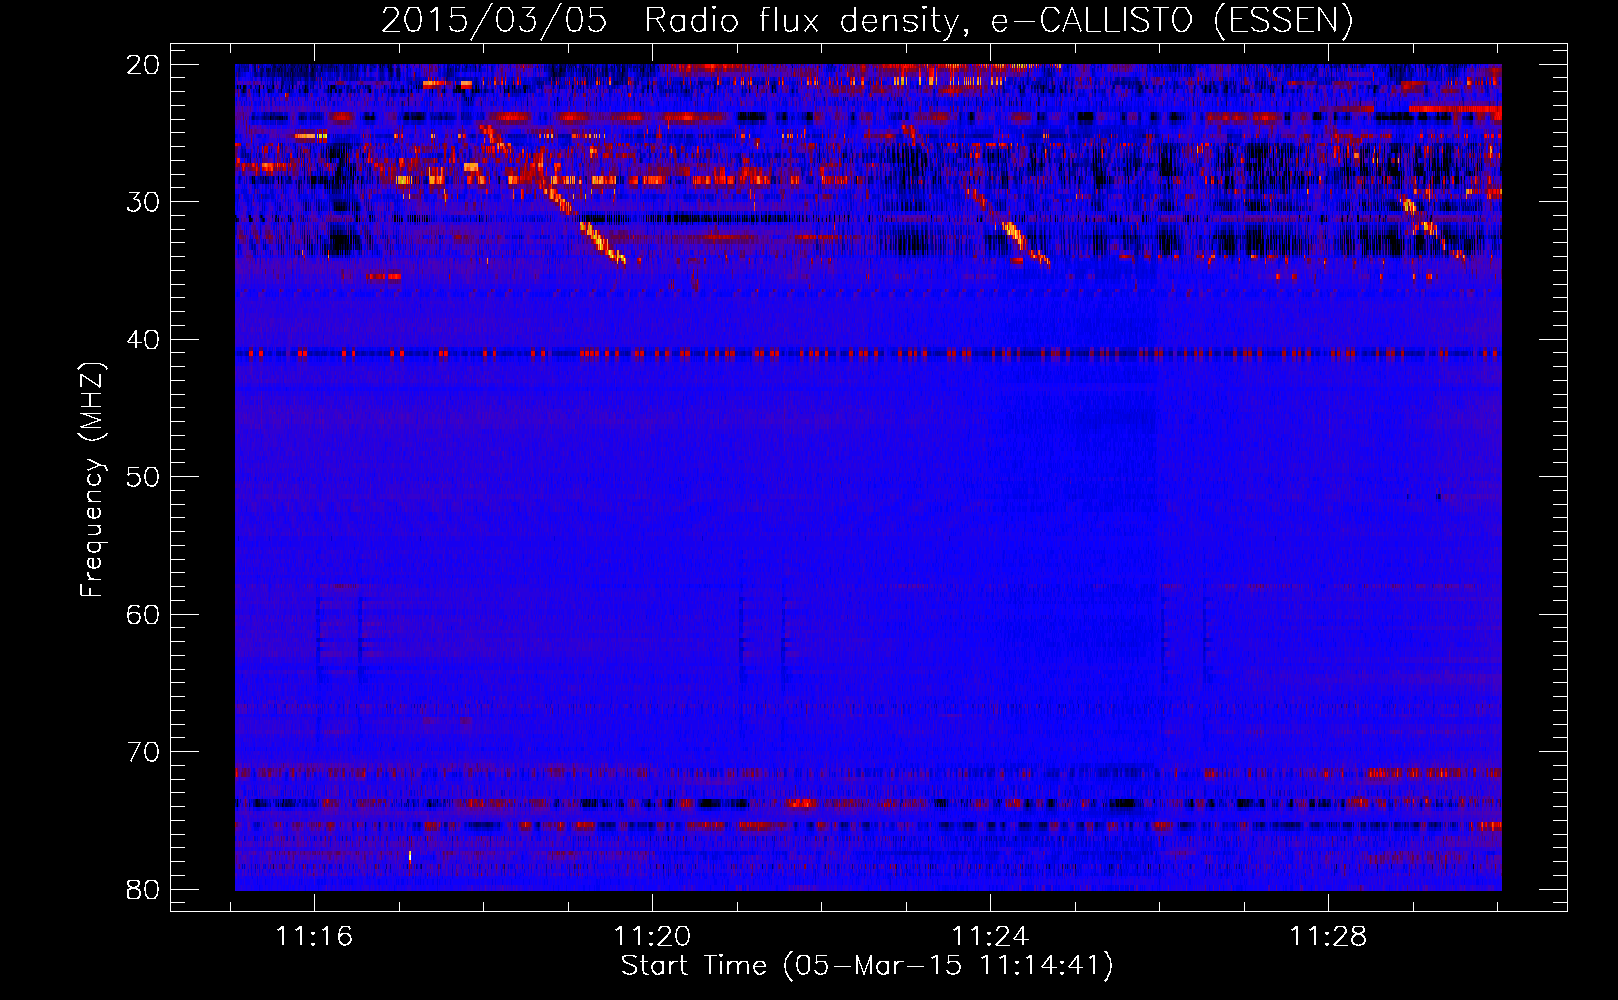This screenshot has width=1618, height=1000.
Task: Click the 'Start Time (05-Mar-15 11:14:41)' label
Action: [867, 966]
